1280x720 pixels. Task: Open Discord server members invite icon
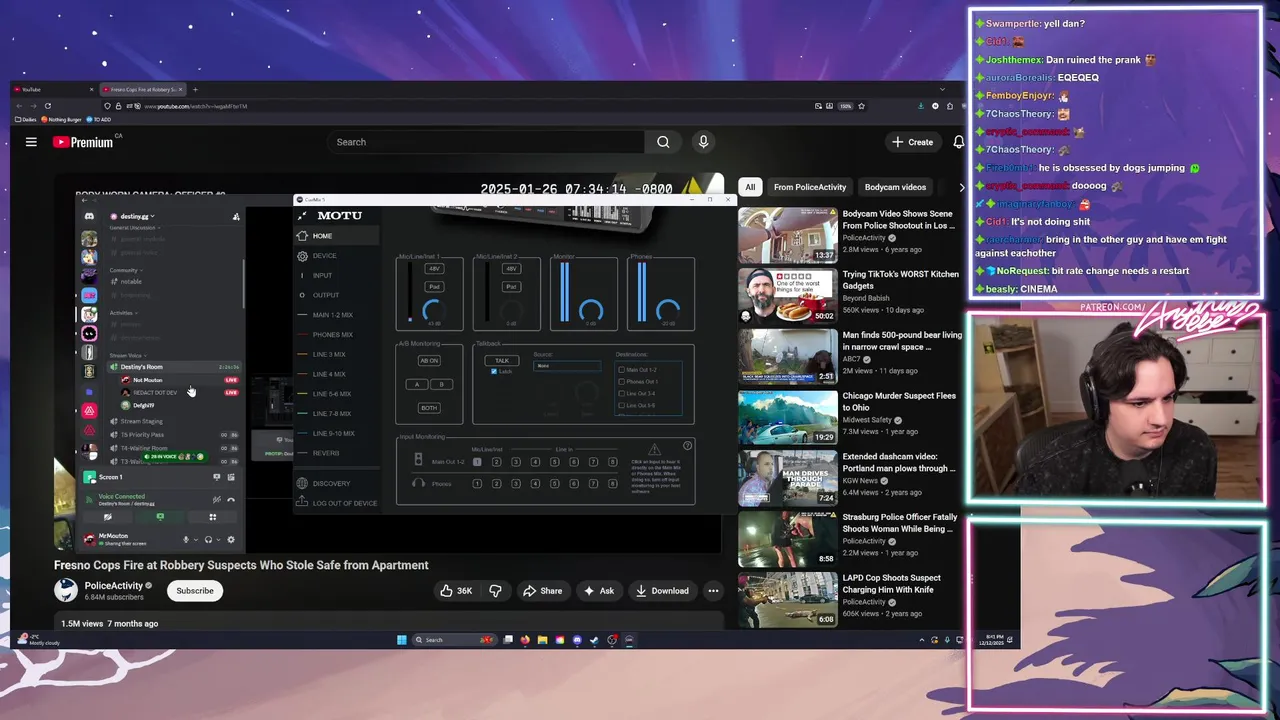(x=236, y=216)
